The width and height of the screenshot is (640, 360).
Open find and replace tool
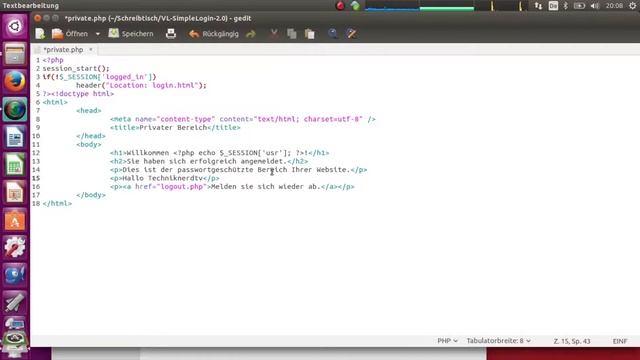[351, 34]
